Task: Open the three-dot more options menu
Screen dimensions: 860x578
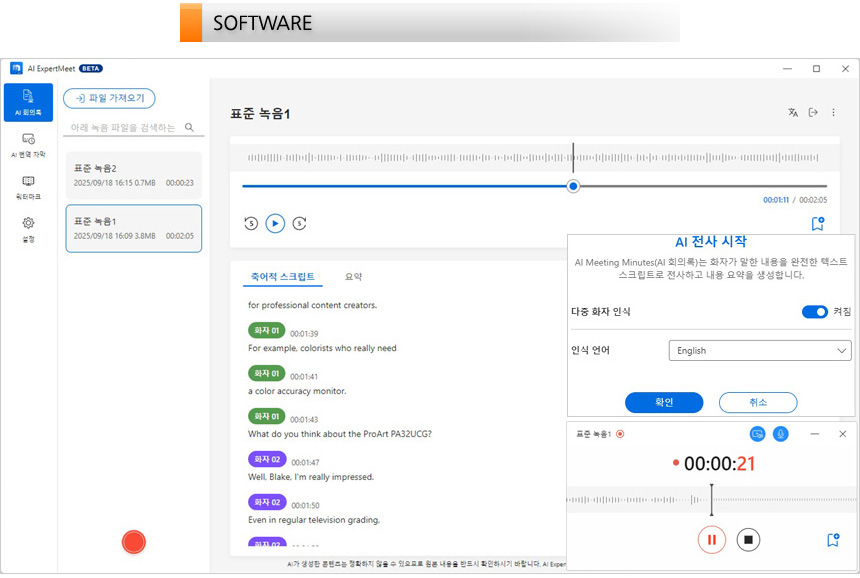Action: pos(834,113)
